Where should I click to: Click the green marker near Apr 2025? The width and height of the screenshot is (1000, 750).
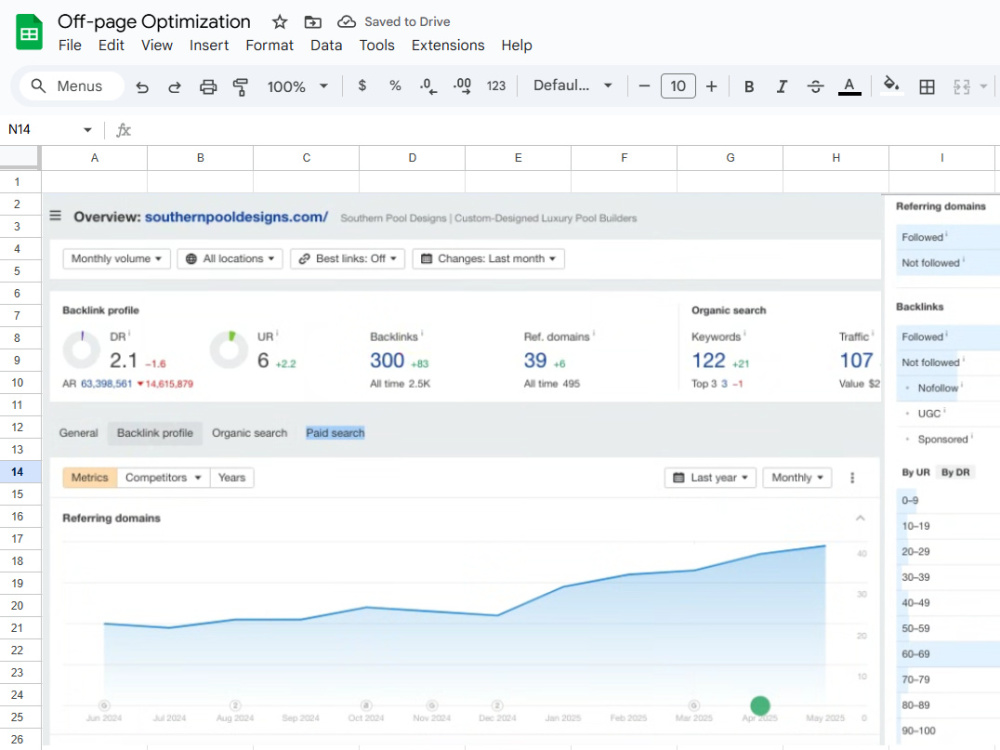click(x=760, y=705)
